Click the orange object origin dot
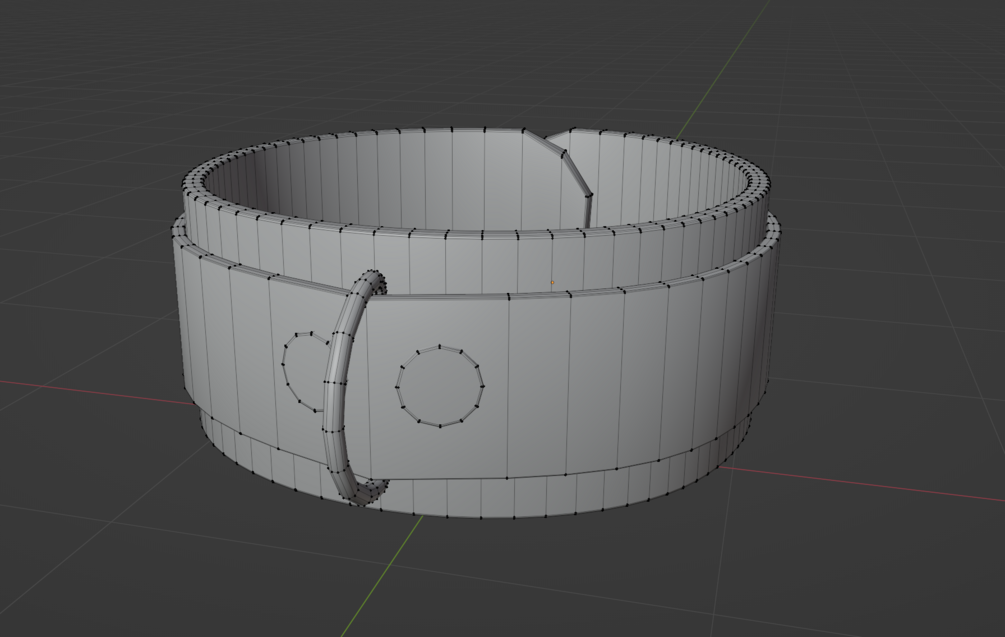1005x637 pixels. [552, 282]
